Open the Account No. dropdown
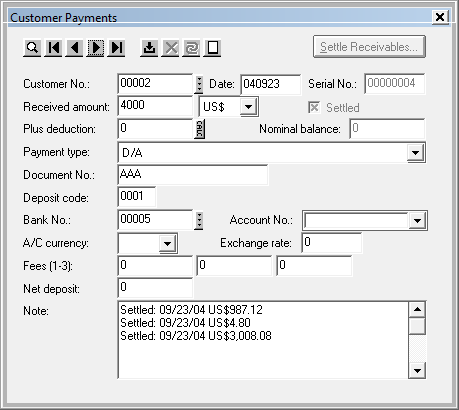Image resolution: width=459 pixels, height=410 pixels. pos(417,220)
